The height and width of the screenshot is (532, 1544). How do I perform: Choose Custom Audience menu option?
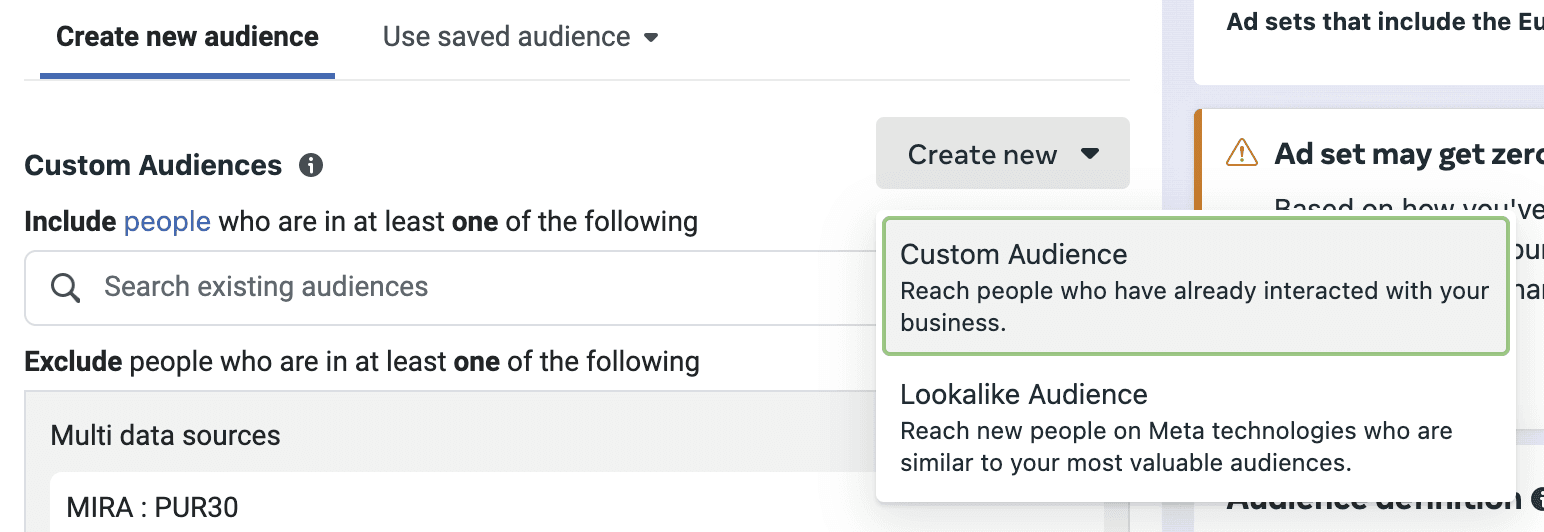click(1195, 286)
